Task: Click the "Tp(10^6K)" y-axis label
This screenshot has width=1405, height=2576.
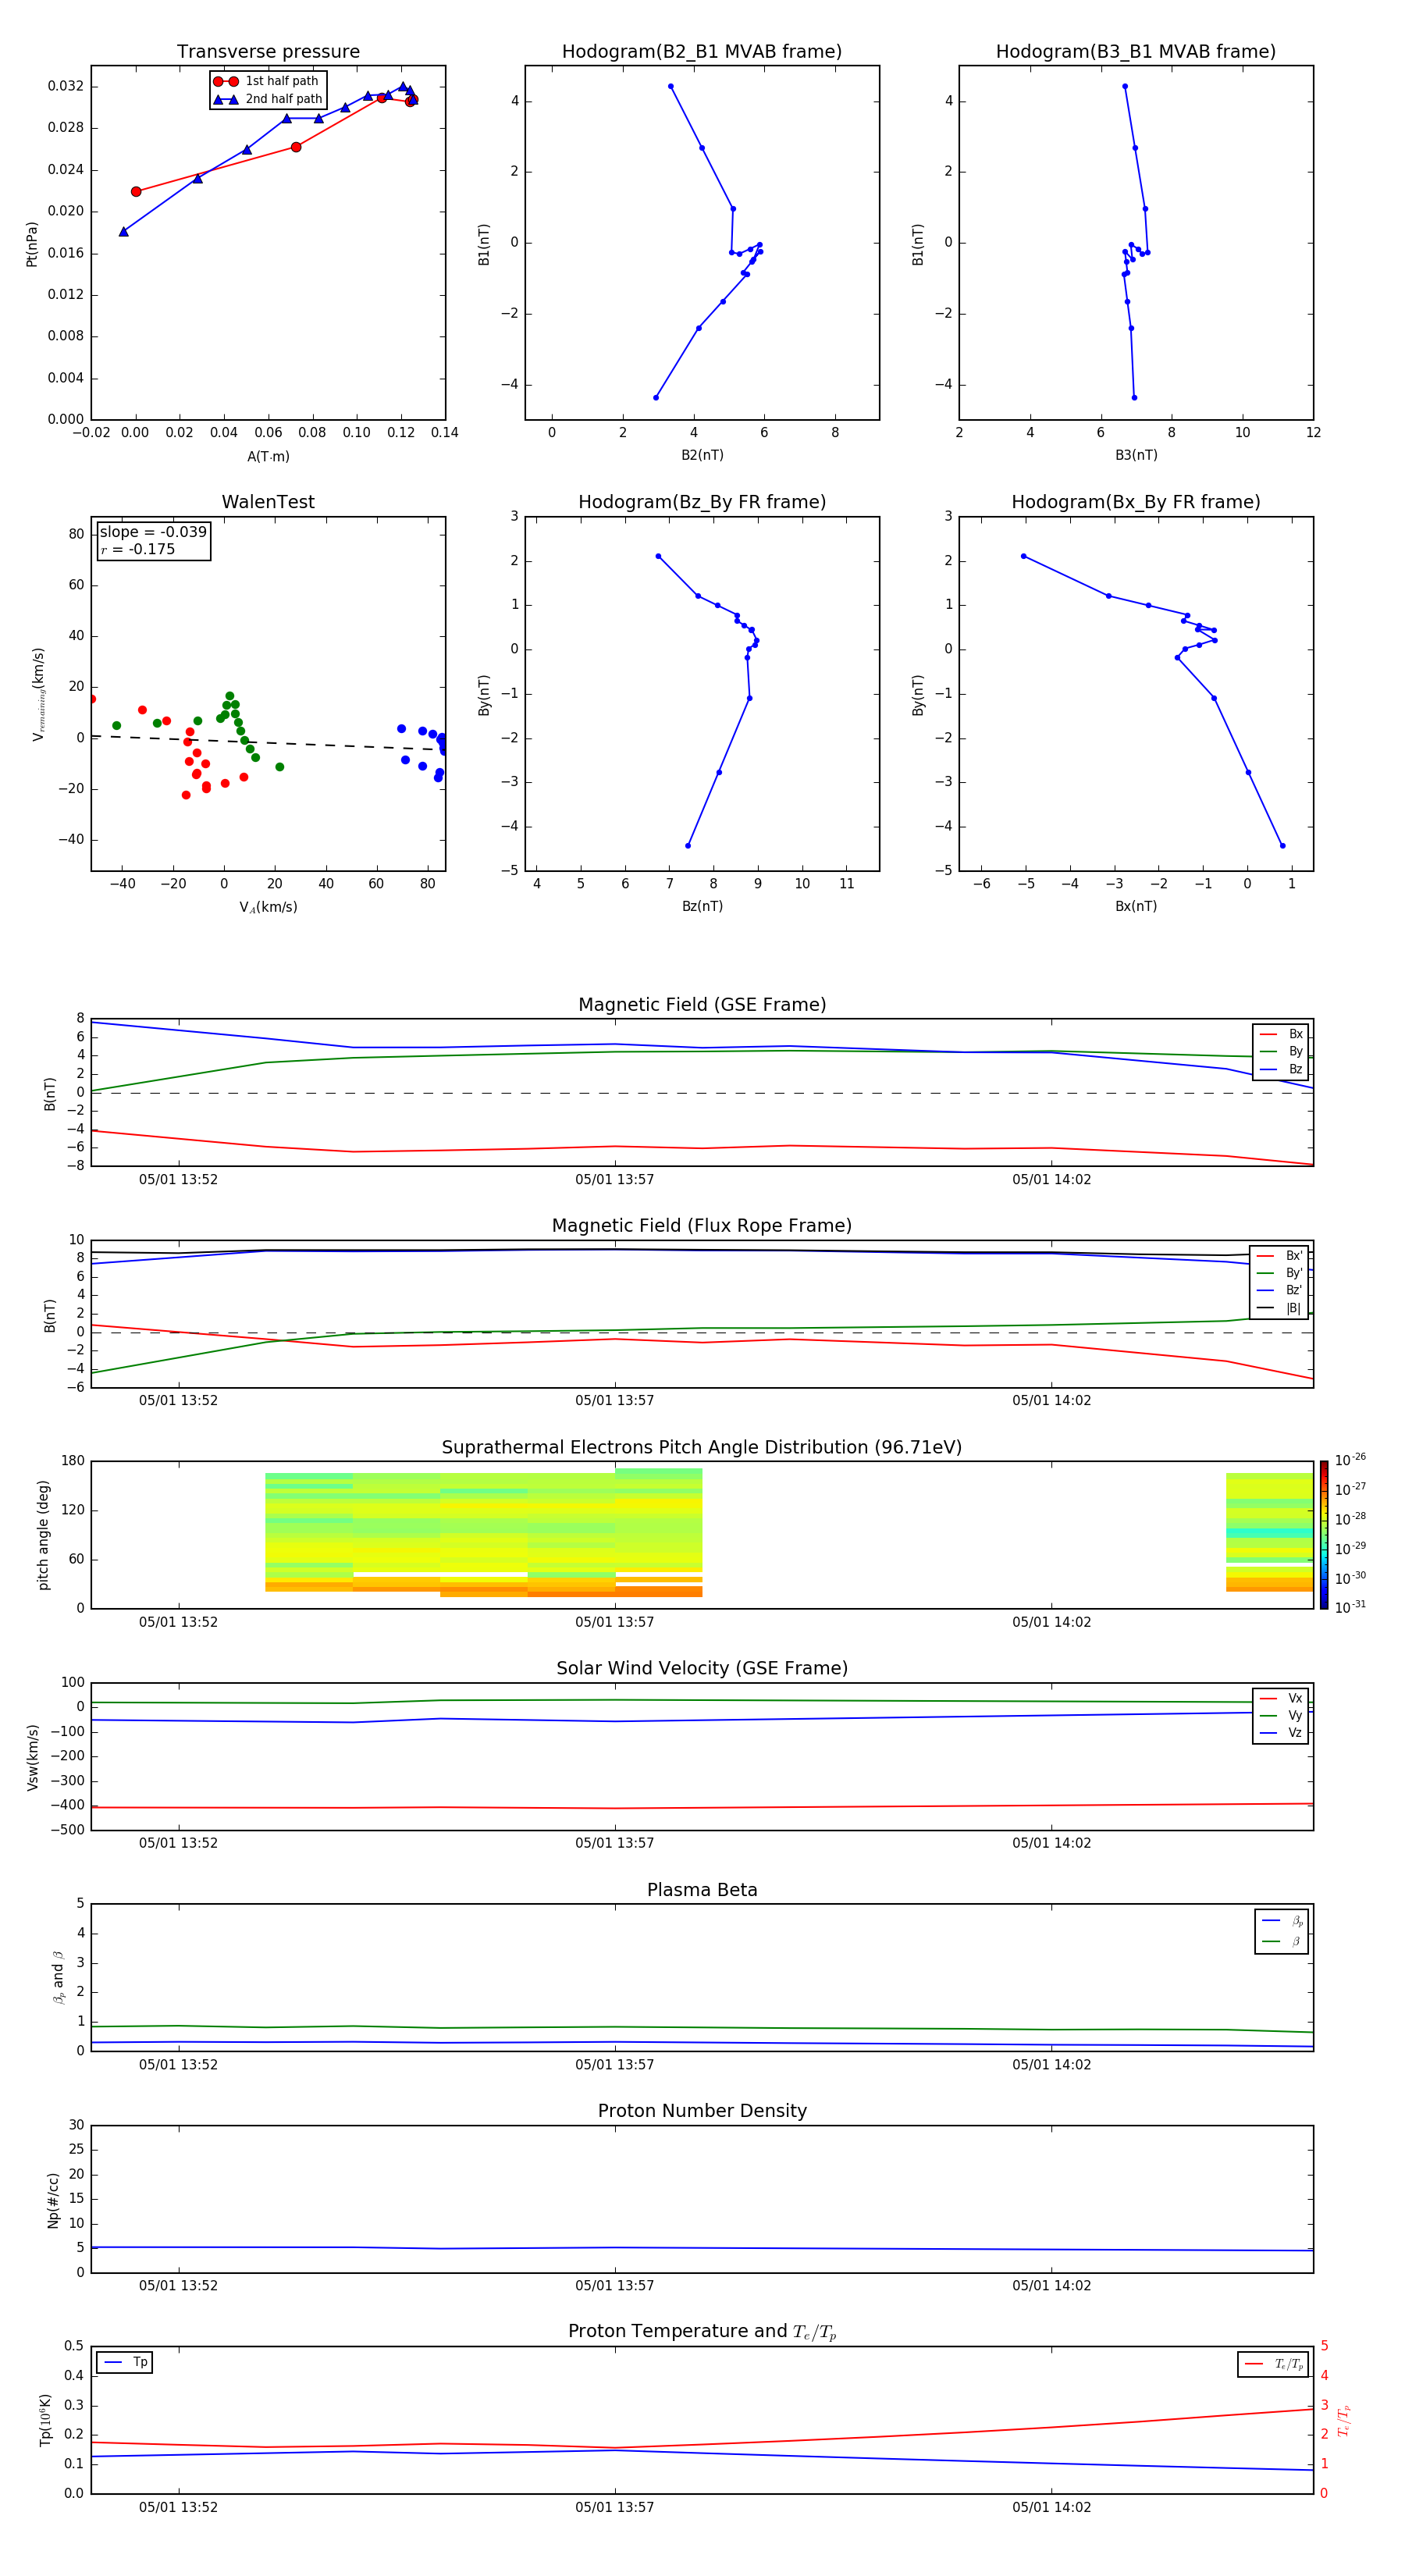Action: pyautogui.click(x=45, y=2420)
